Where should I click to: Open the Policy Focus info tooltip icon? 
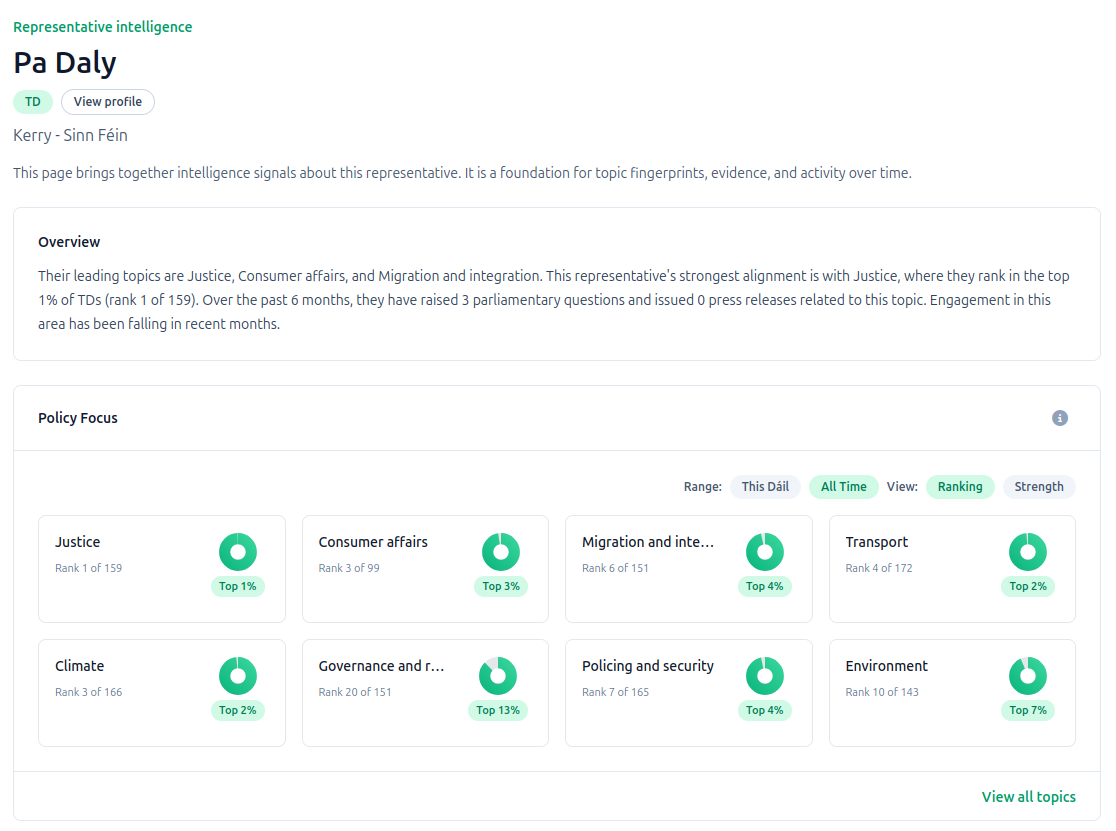coord(1060,418)
